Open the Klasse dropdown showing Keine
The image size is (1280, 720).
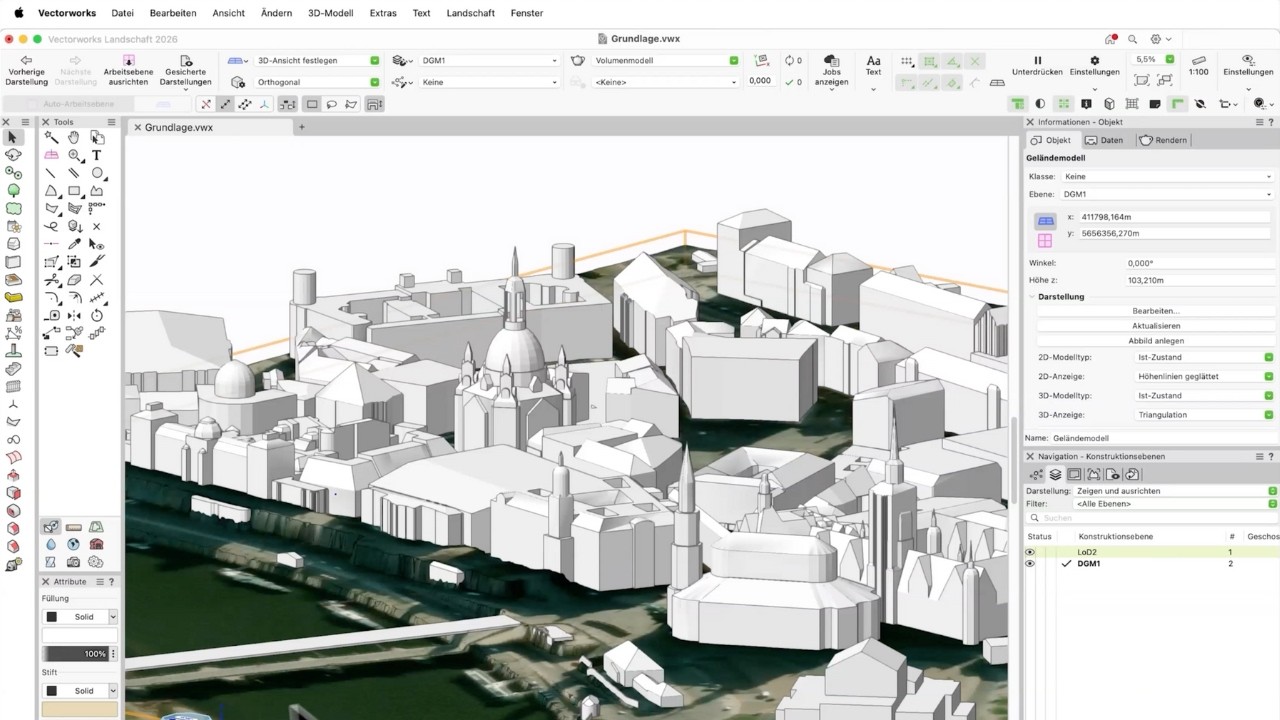point(1167,176)
